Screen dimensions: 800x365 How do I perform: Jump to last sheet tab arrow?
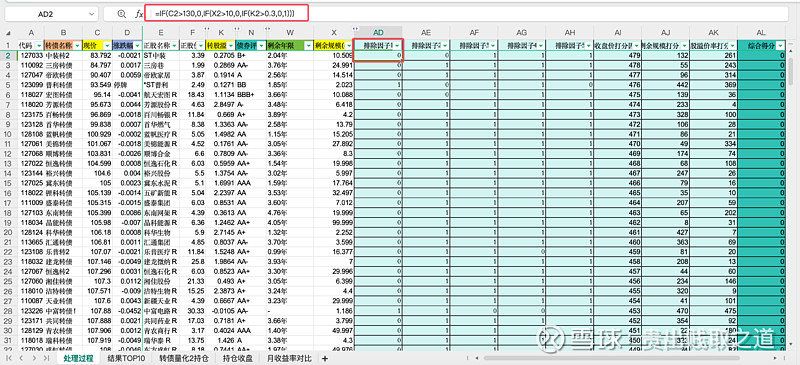coord(47,358)
